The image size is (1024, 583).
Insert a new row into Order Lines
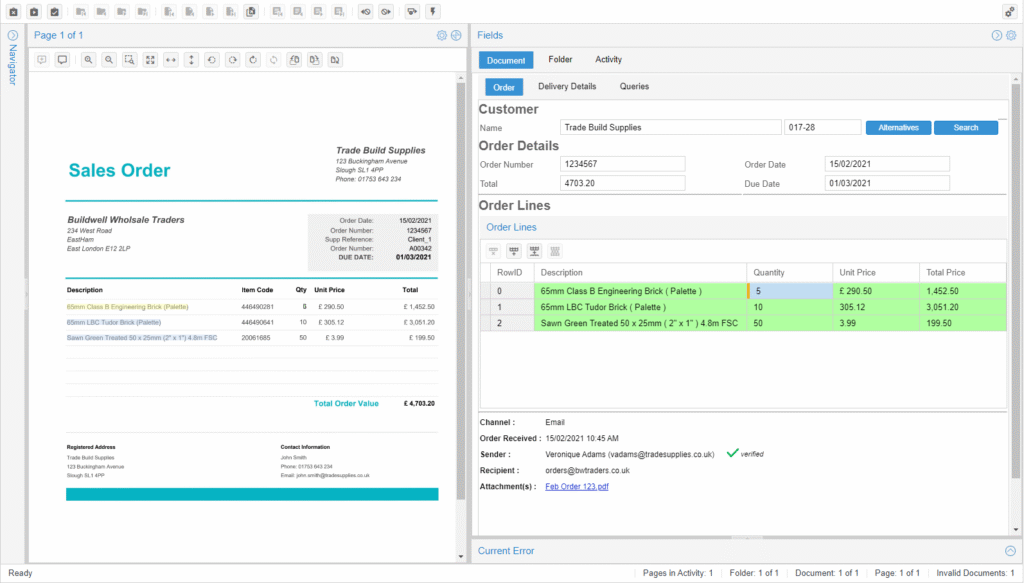coord(515,251)
